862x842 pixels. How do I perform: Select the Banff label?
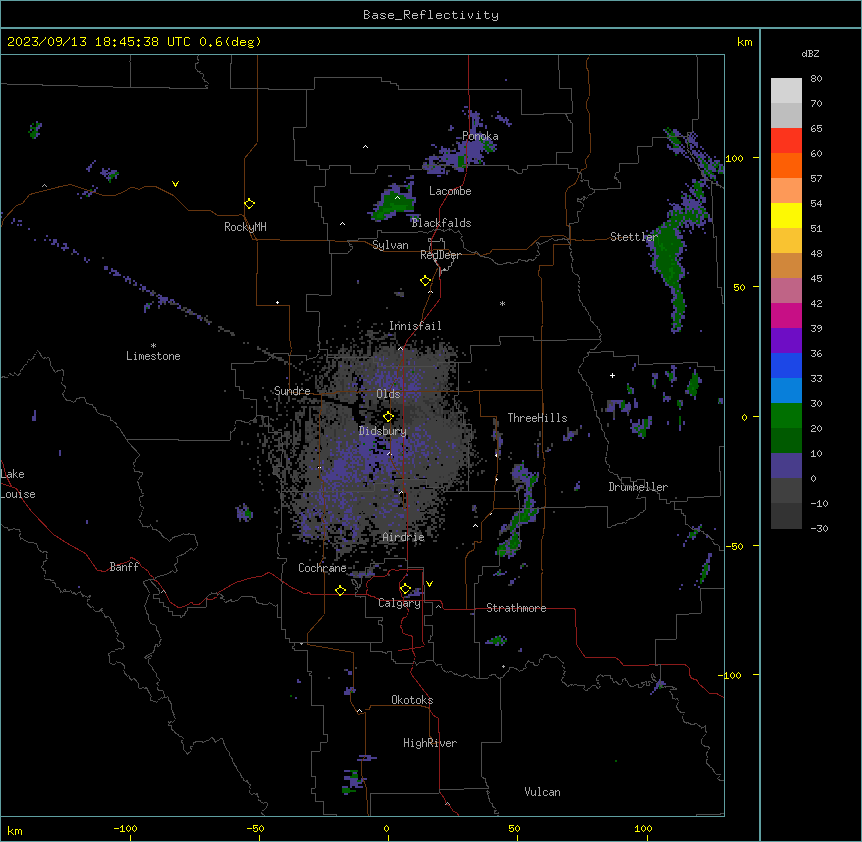tap(124, 567)
